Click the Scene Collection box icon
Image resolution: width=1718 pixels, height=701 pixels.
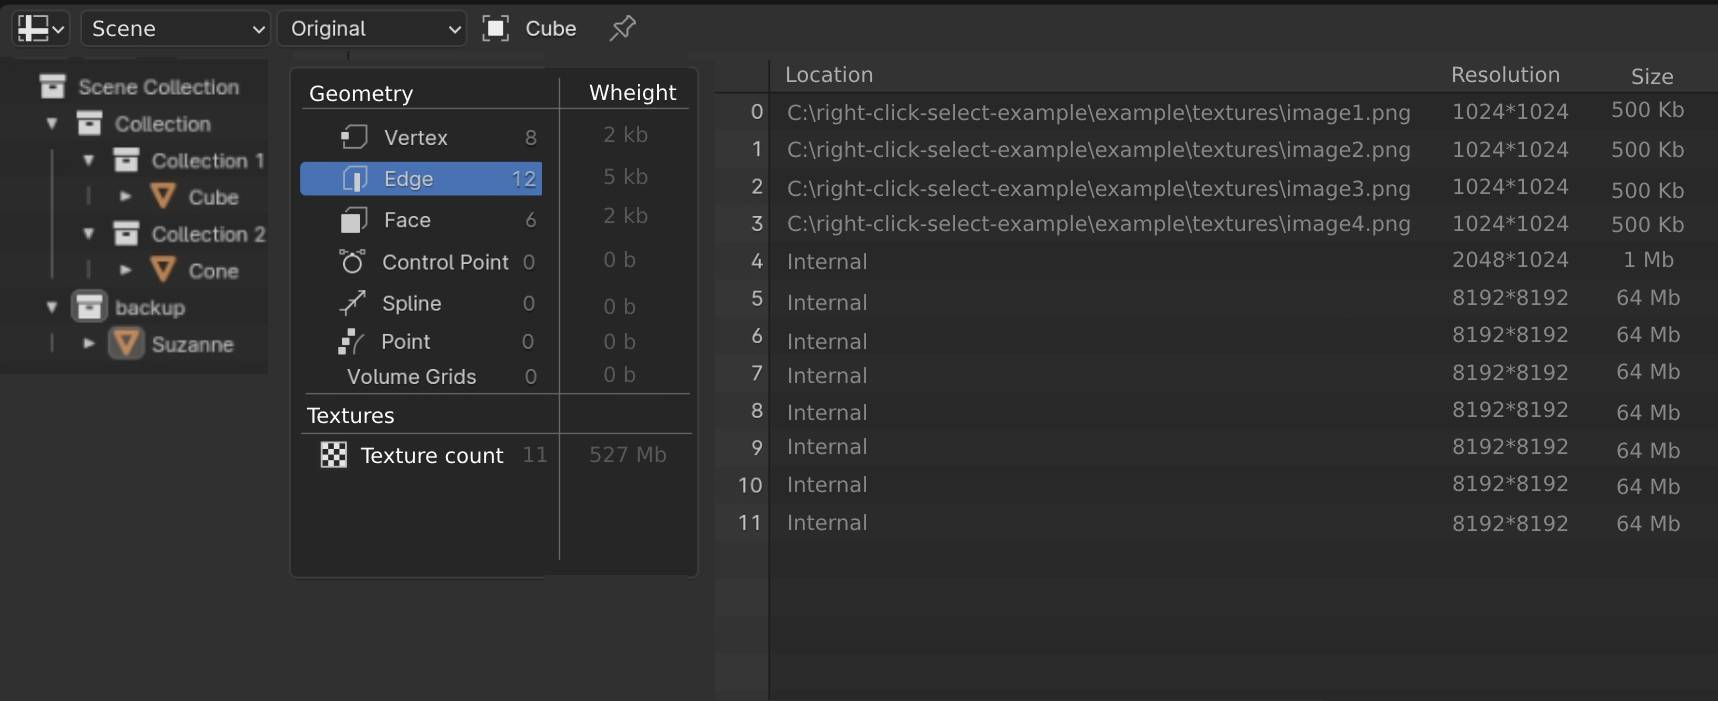click(52, 87)
